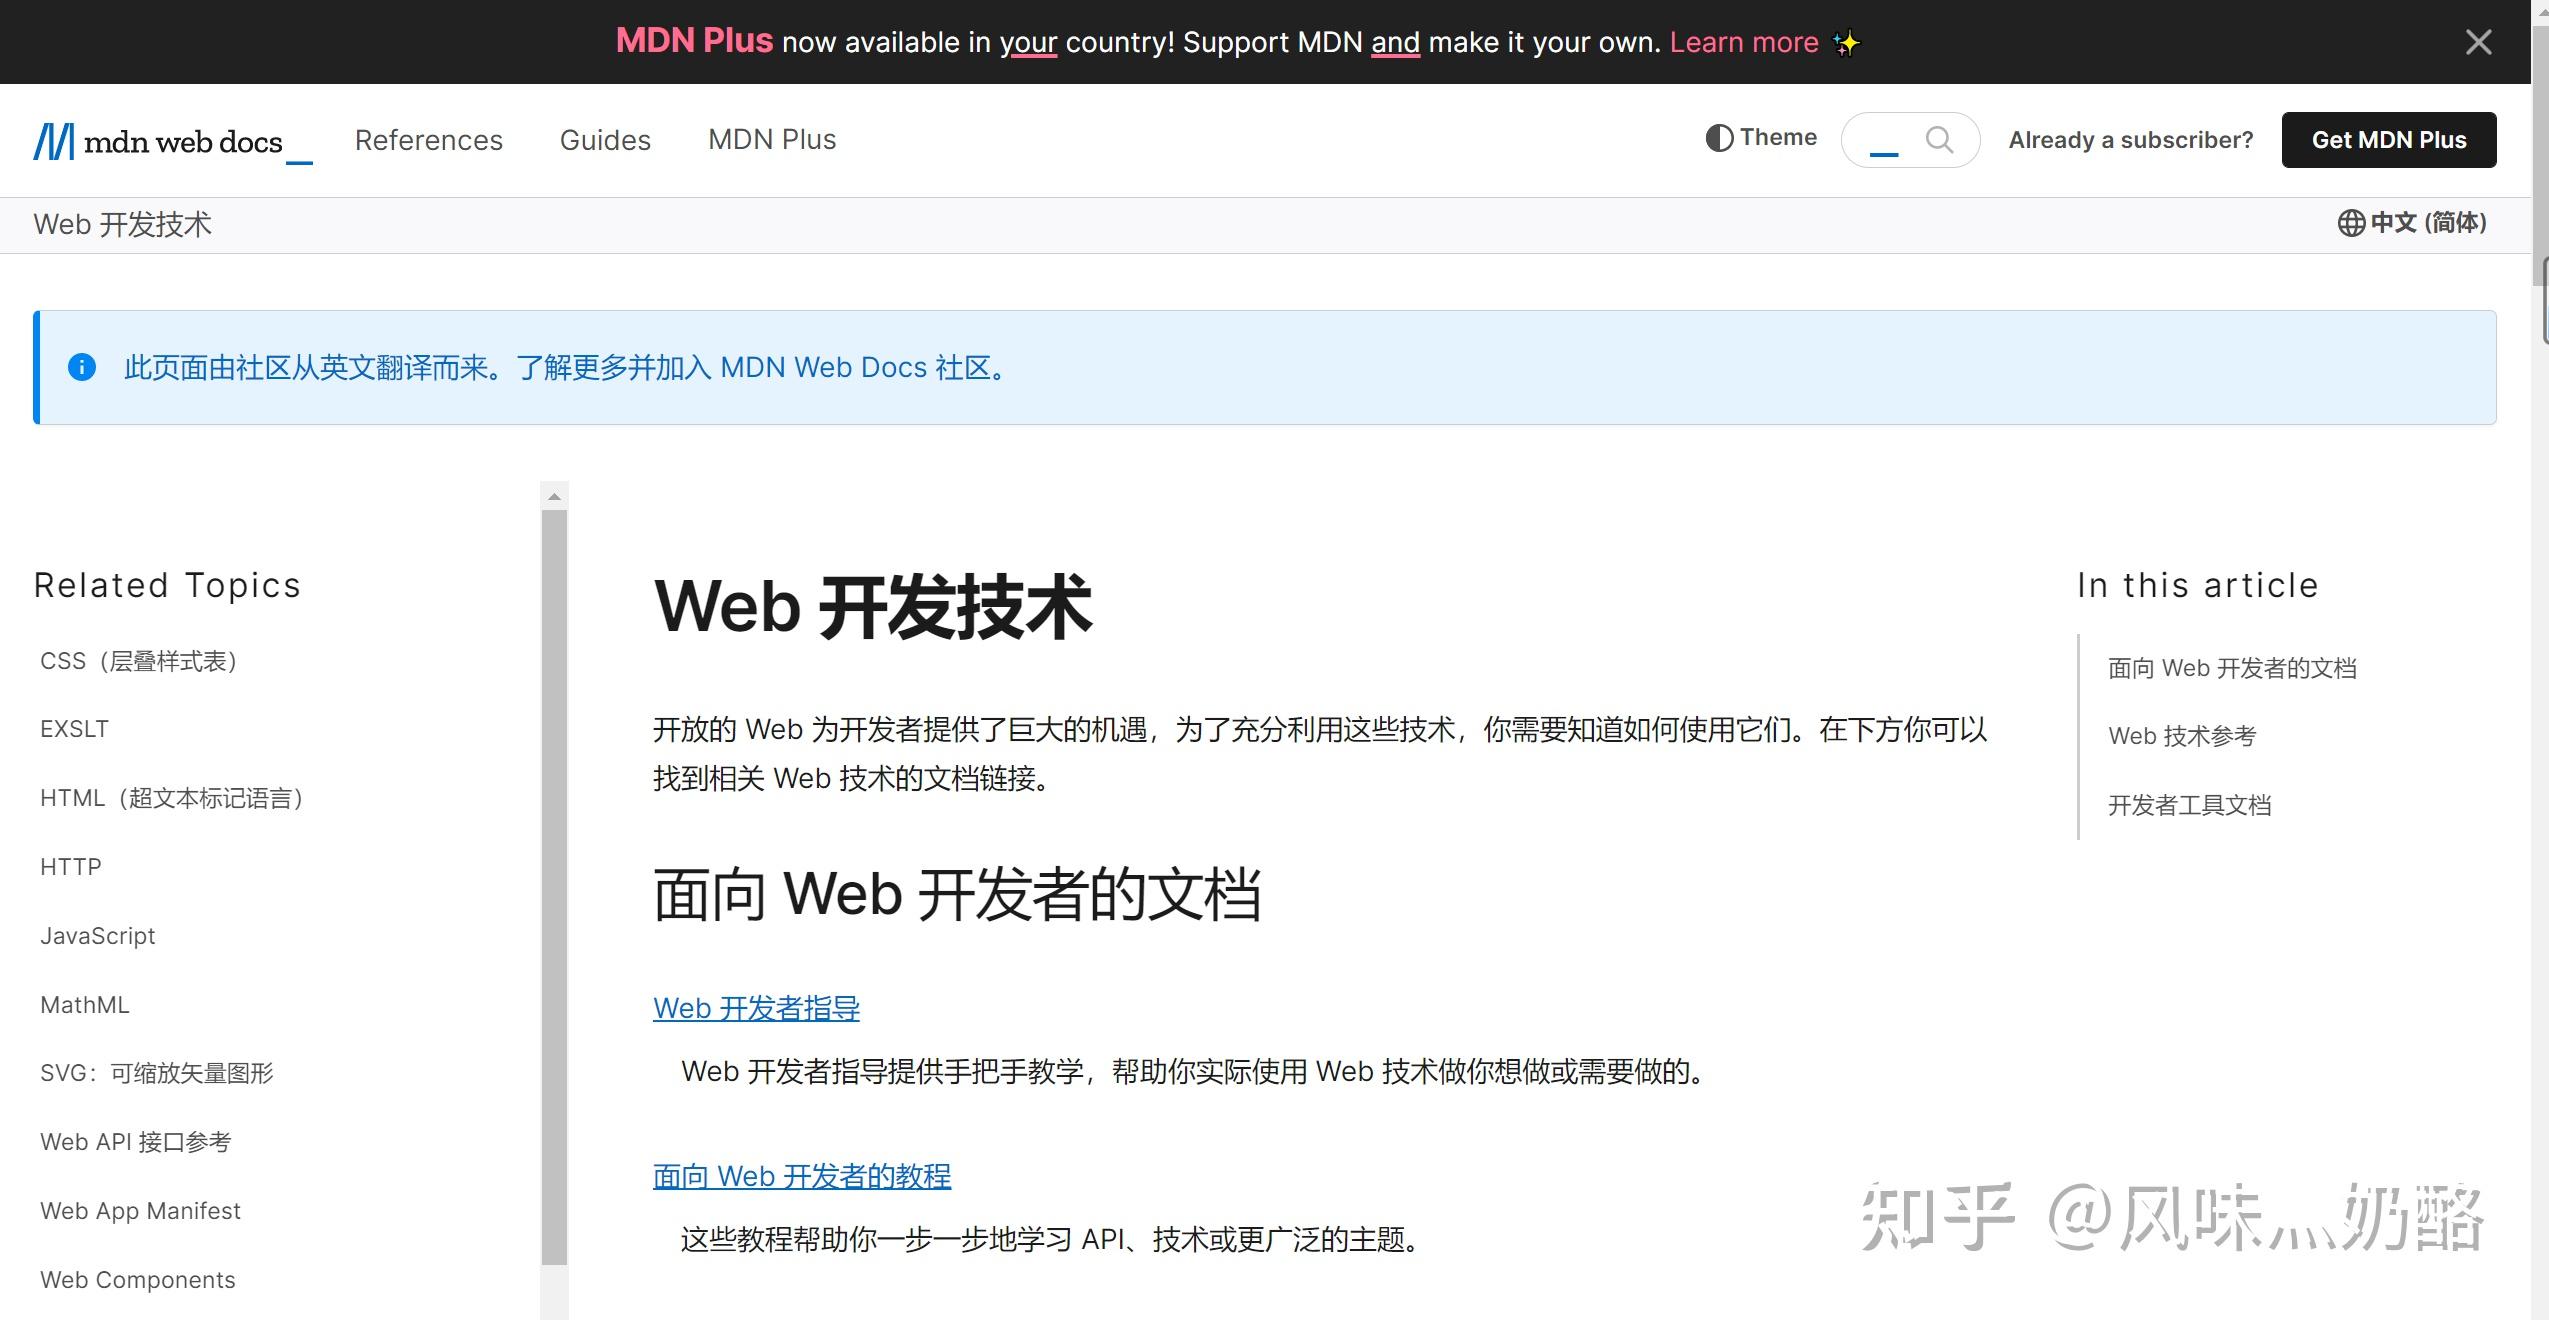Open the Web 开发者指导 link
This screenshot has height=1320, width=2549.
coord(756,1008)
